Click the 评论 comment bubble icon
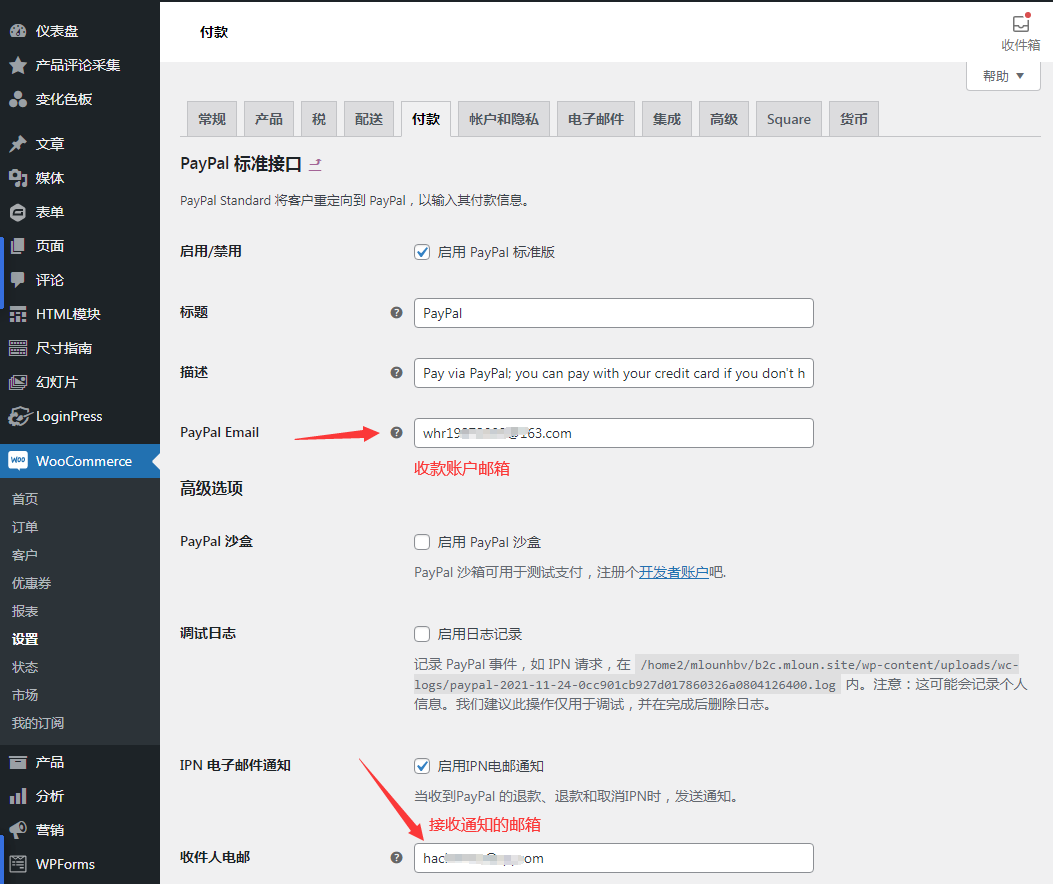 pyautogui.click(x=18, y=280)
